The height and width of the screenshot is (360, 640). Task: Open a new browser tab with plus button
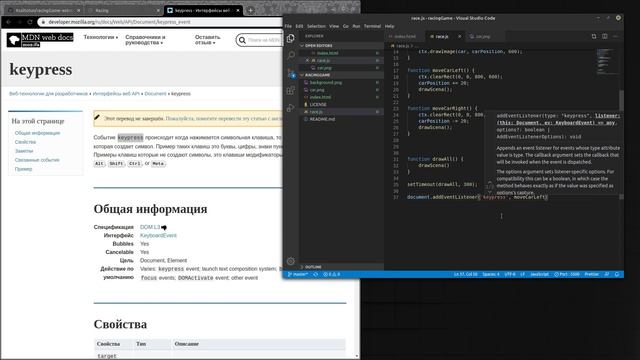click(x=250, y=10)
